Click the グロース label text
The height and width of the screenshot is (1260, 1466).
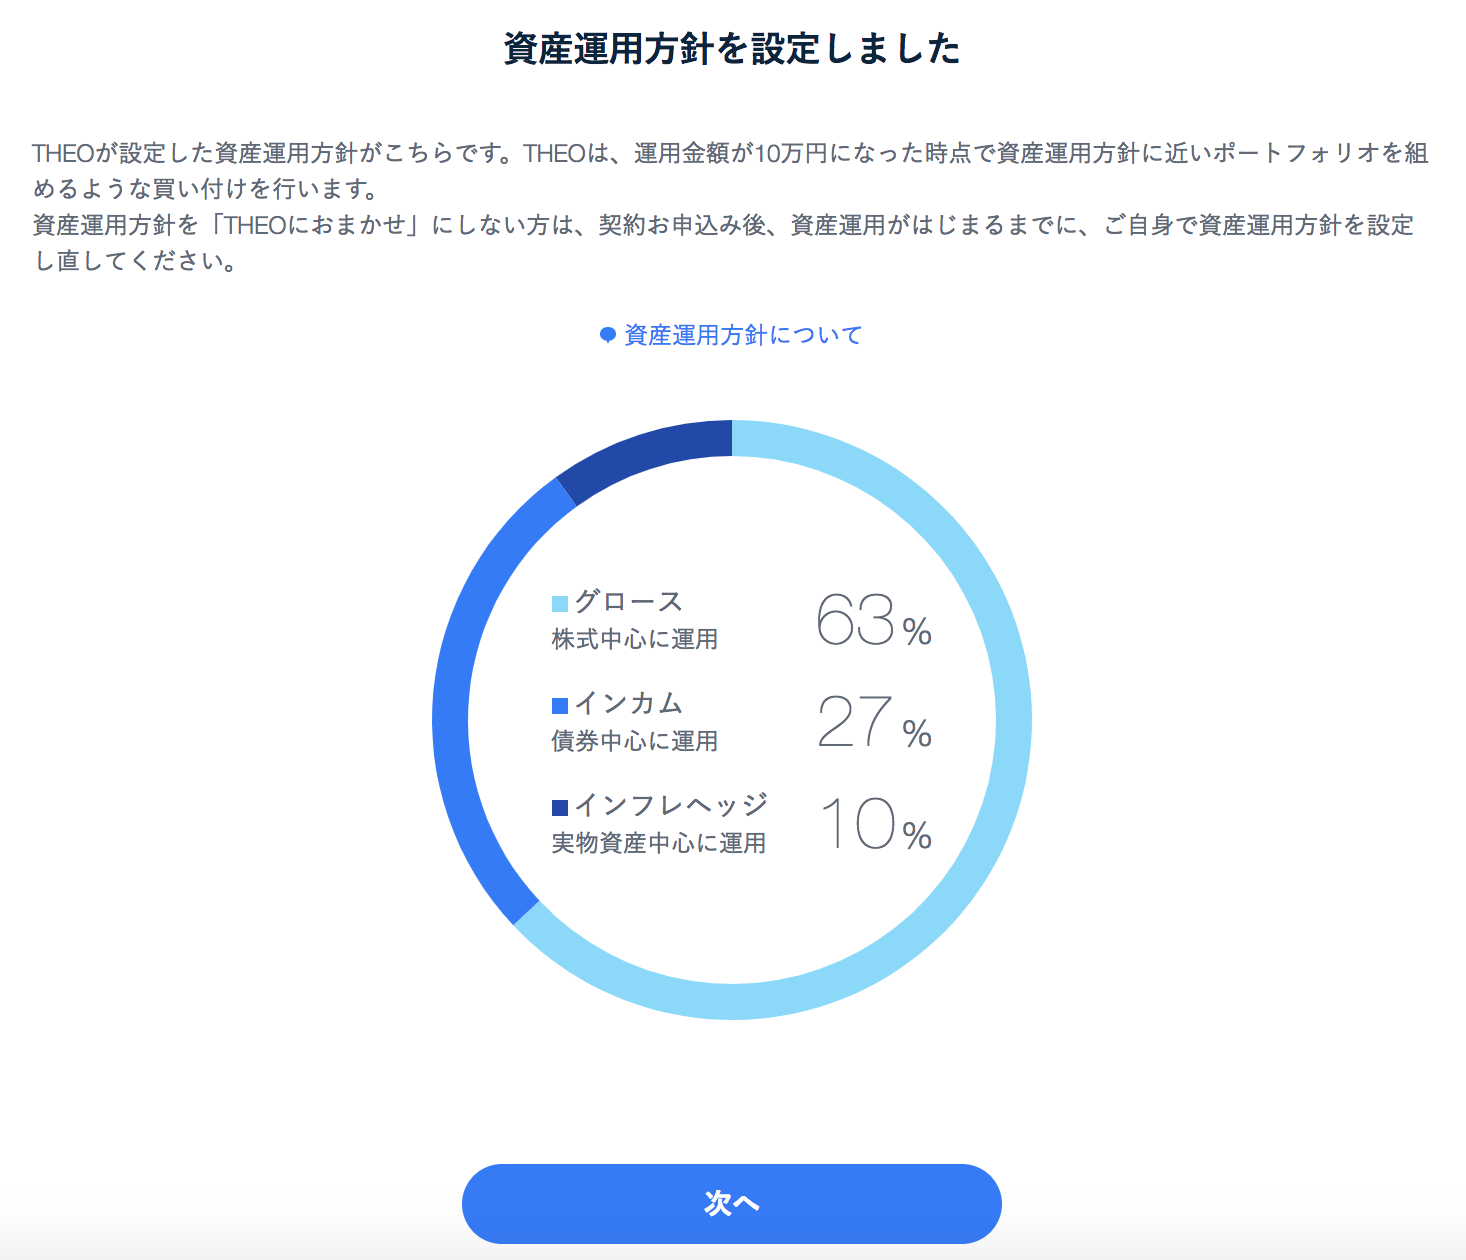point(629,602)
